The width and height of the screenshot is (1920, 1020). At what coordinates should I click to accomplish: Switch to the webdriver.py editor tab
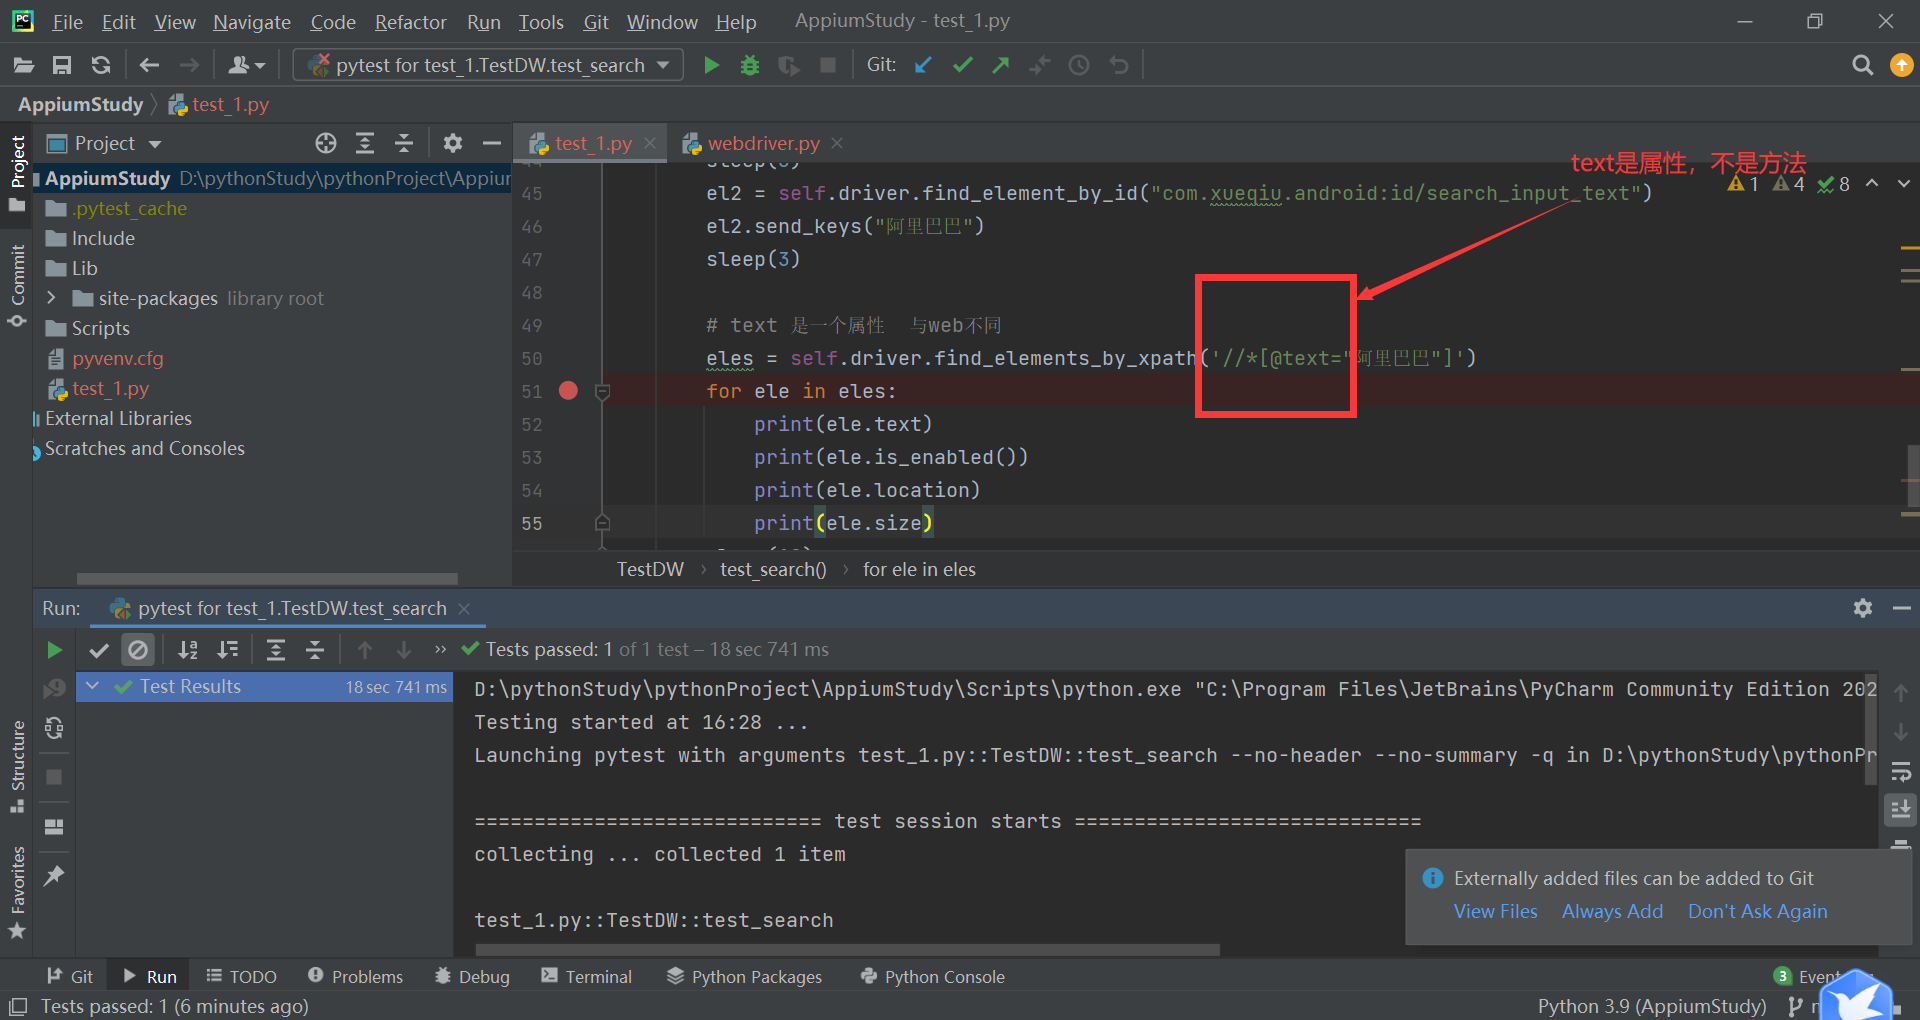[x=762, y=143]
